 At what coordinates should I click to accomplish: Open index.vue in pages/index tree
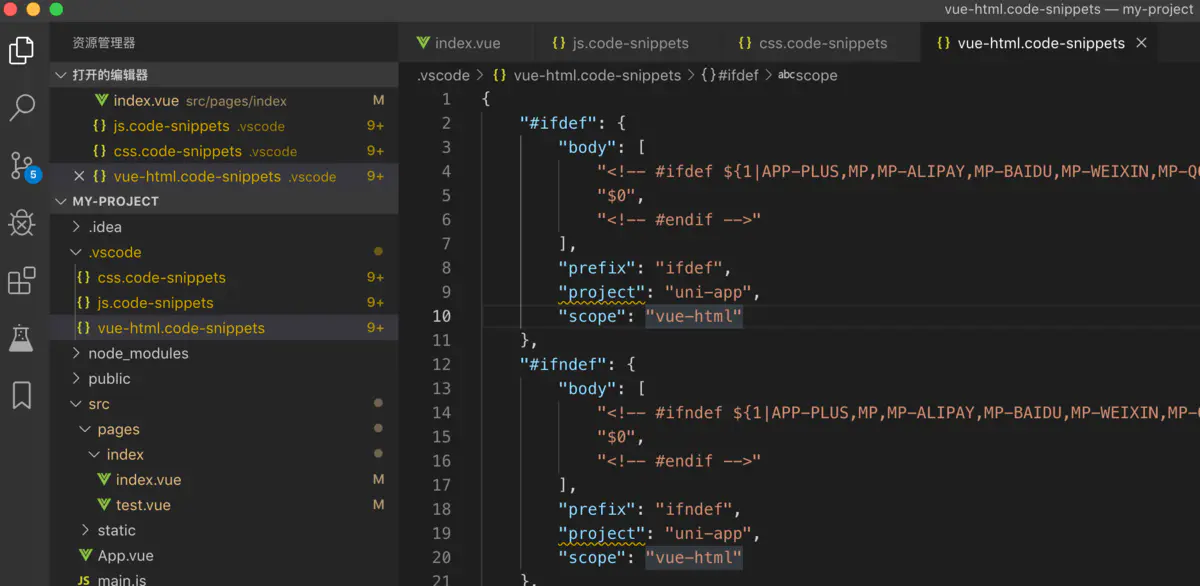(224, 480)
